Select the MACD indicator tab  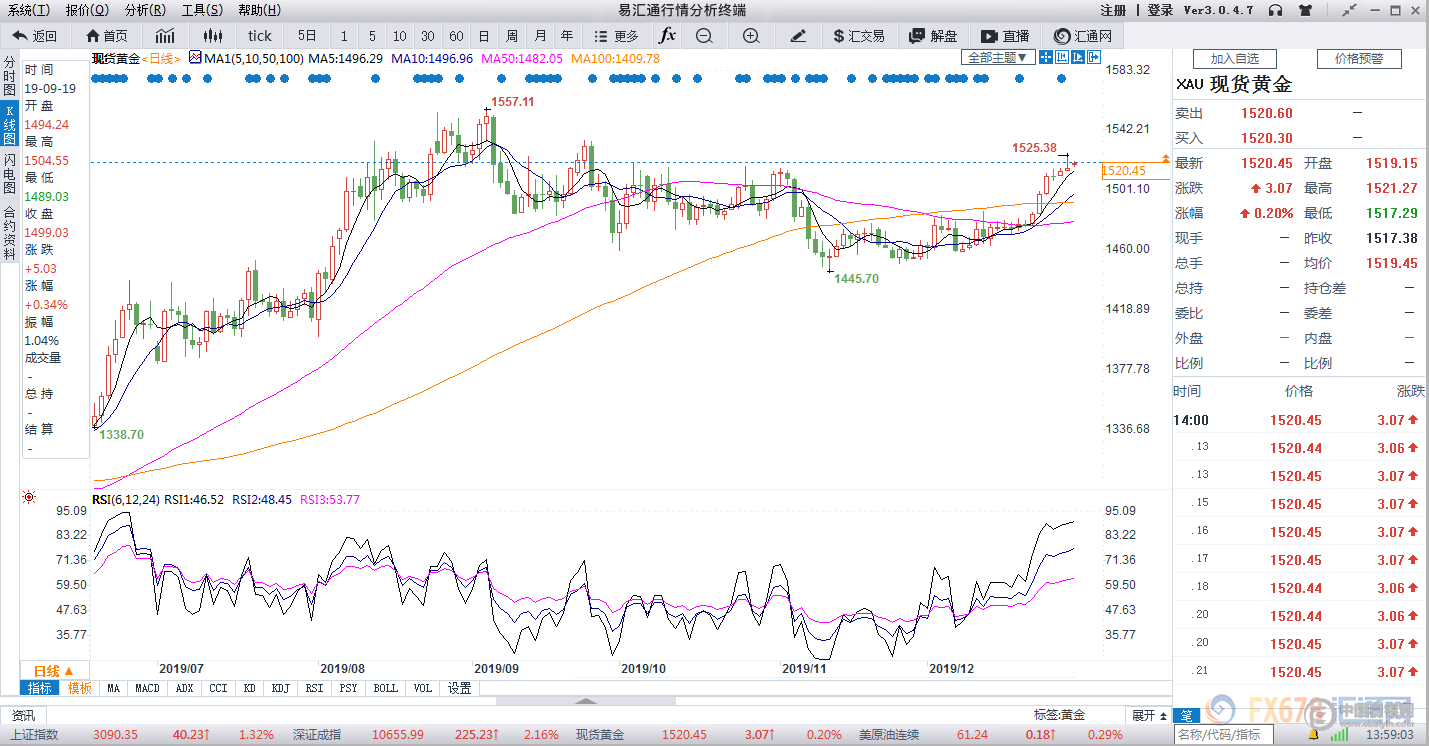pos(147,688)
